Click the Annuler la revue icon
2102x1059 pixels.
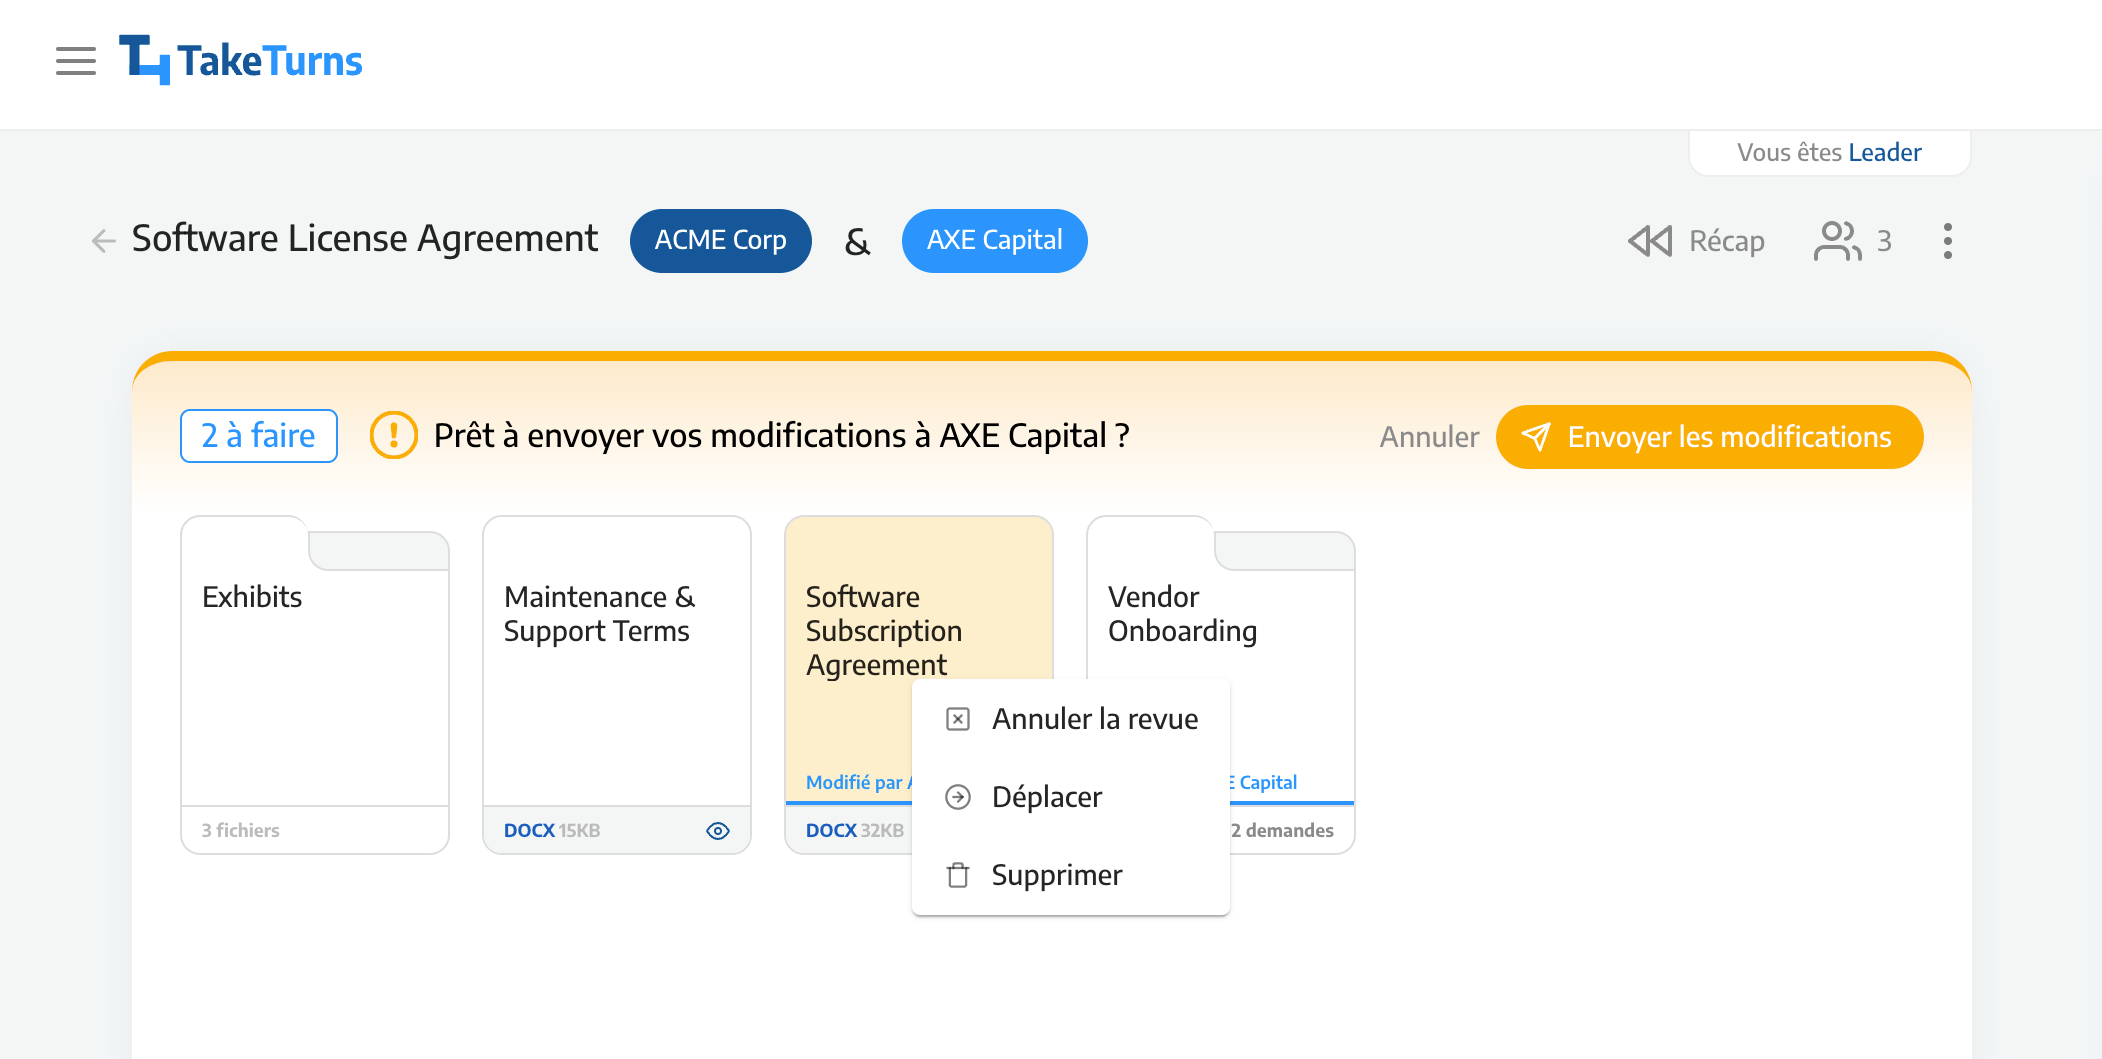[958, 719]
